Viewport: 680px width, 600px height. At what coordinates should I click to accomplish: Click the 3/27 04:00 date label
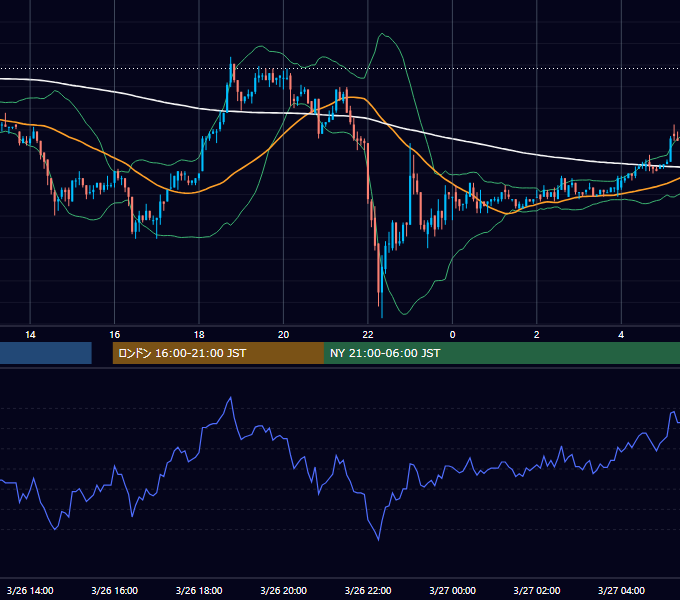pyautogui.click(x=621, y=590)
